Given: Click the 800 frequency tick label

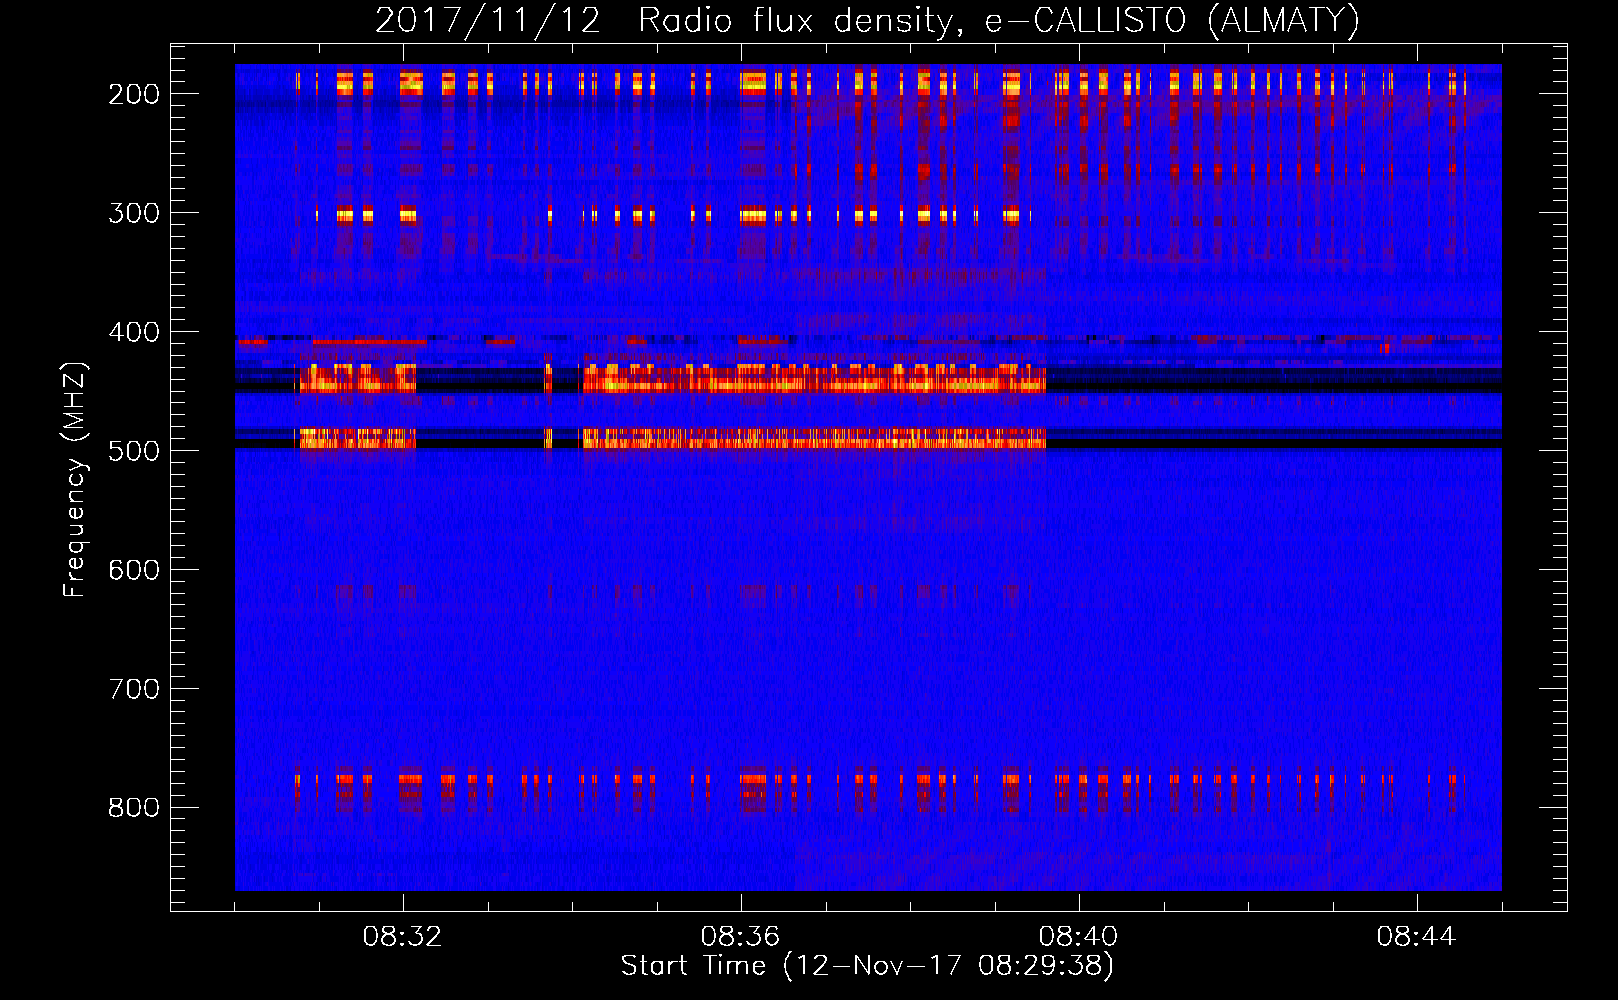Looking at the screenshot, I should click(134, 808).
